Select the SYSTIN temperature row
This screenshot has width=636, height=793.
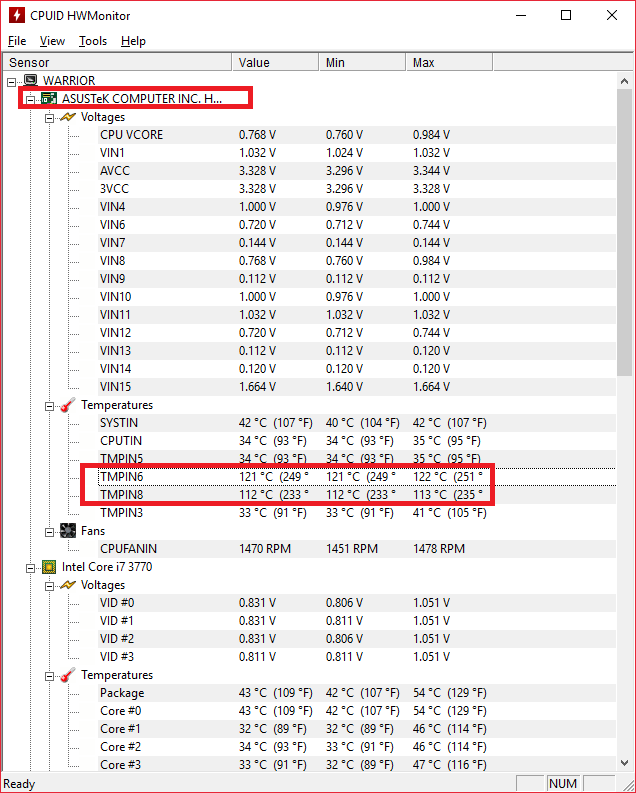pyautogui.click(x=357, y=423)
